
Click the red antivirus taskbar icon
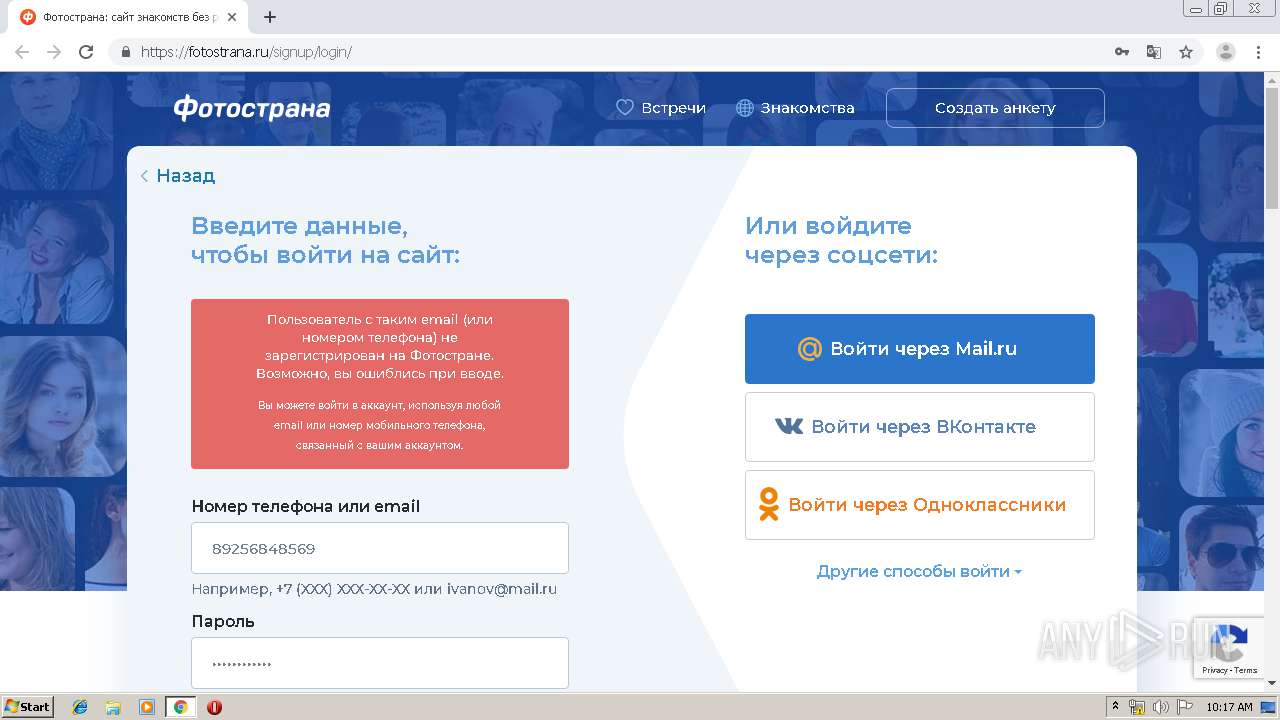click(x=214, y=707)
